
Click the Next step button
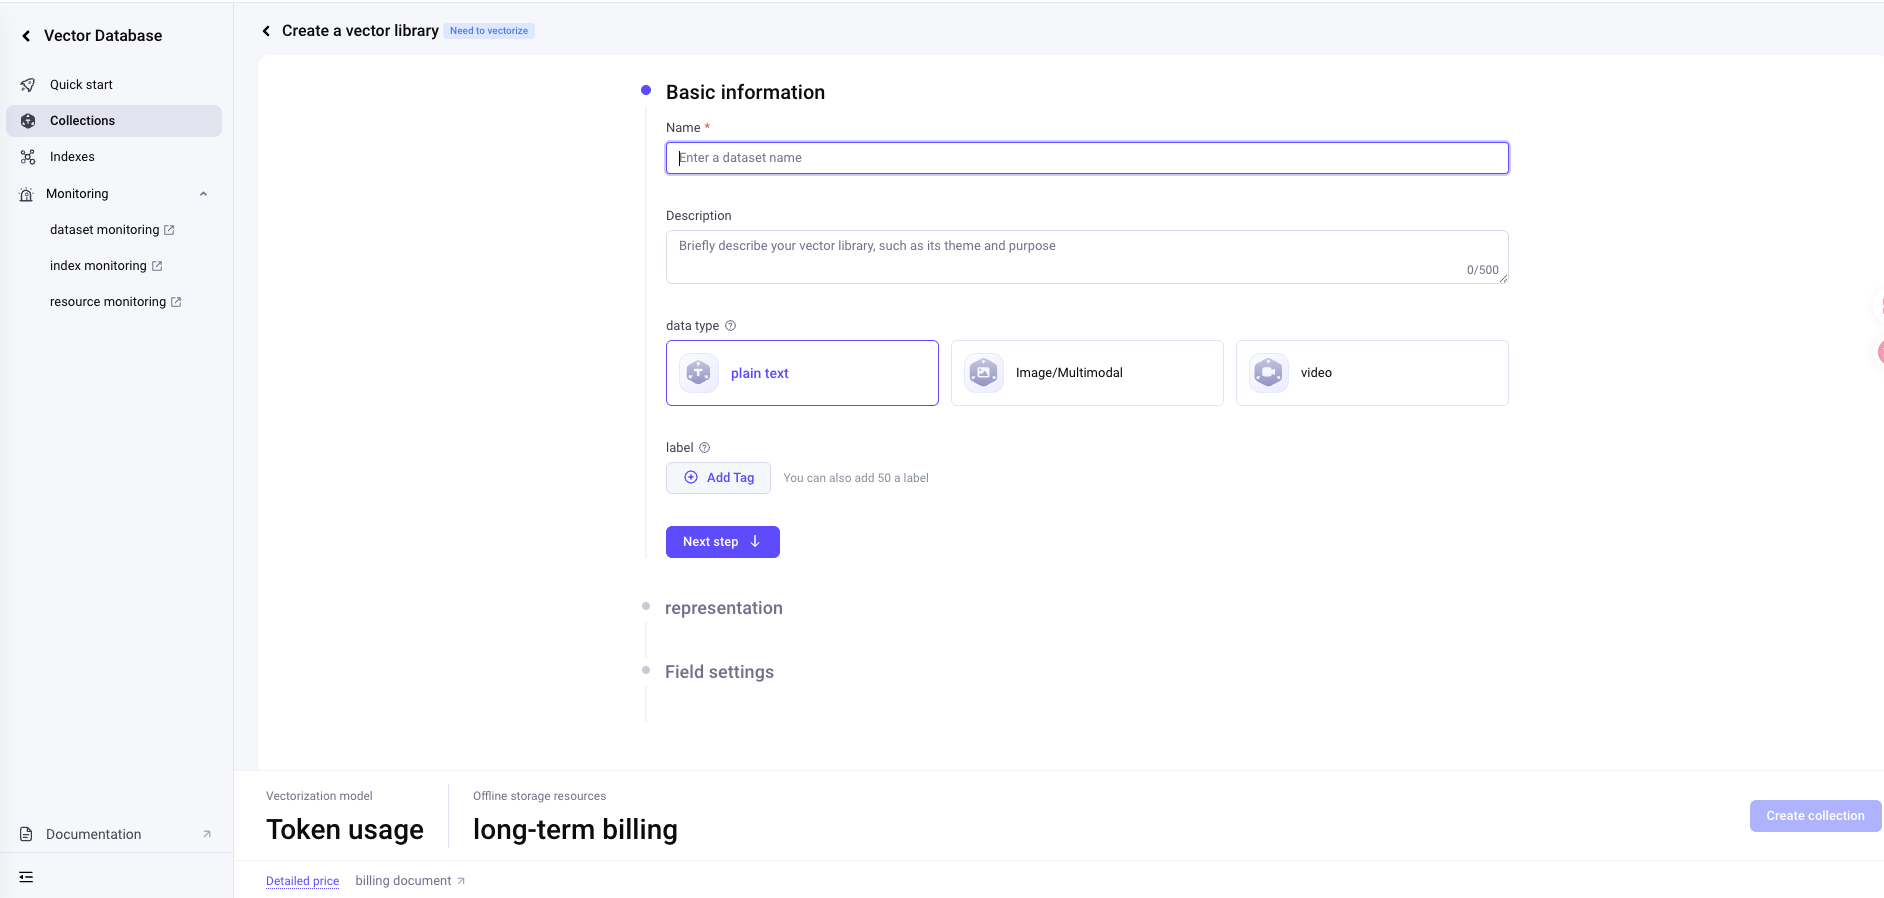722,542
